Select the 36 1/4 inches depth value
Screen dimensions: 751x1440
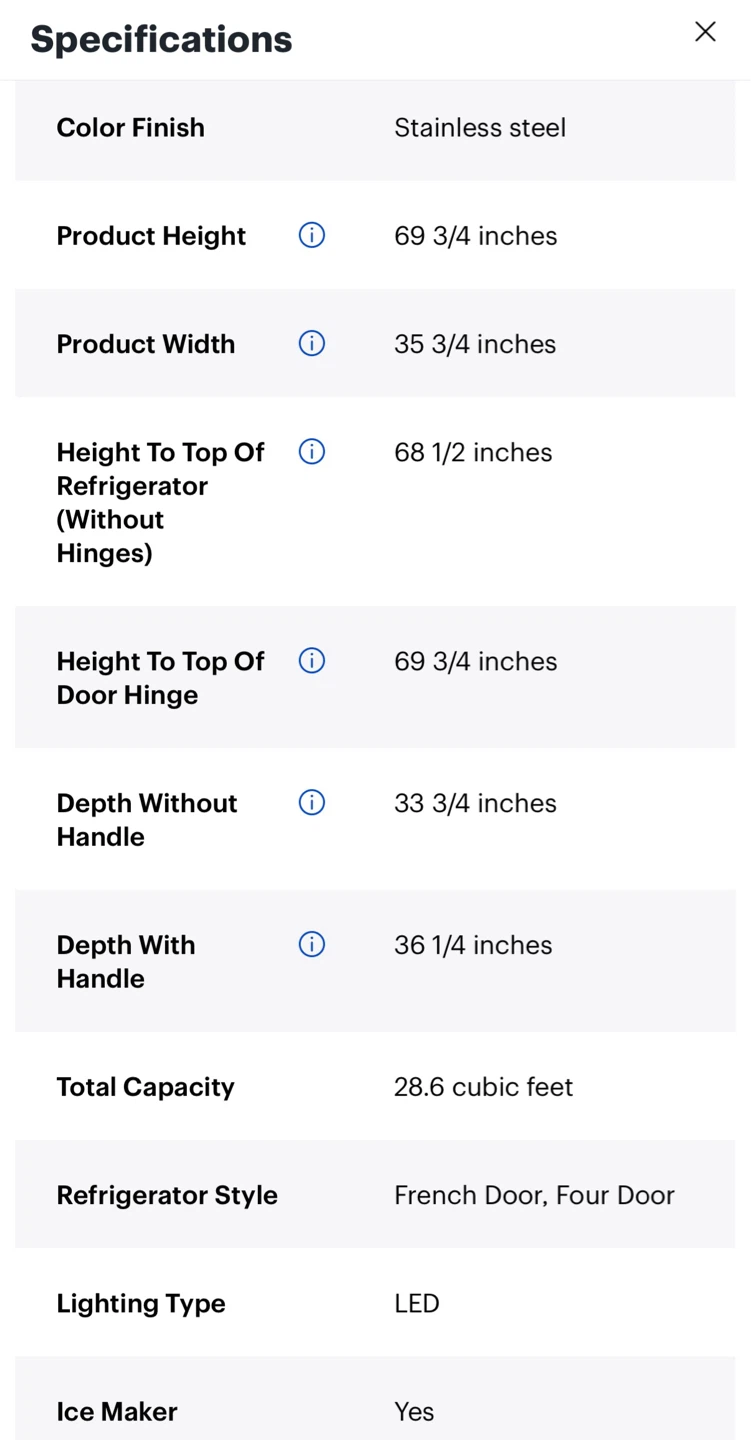point(473,945)
